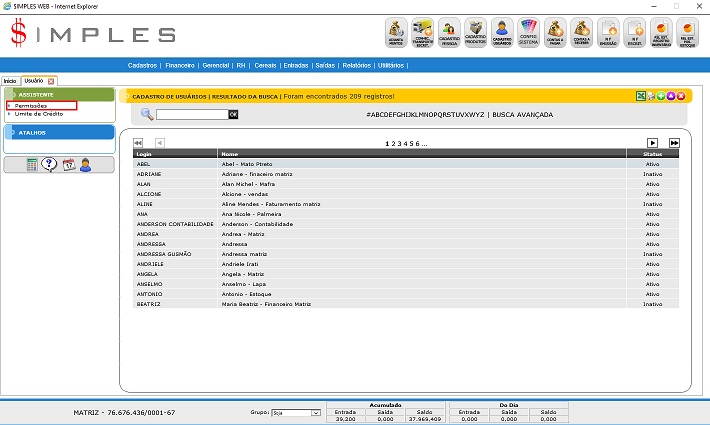The width and height of the screenshot is (710, 425).
Task: Click the BUSCA AVANÇADA link
Action: (522, 115)
